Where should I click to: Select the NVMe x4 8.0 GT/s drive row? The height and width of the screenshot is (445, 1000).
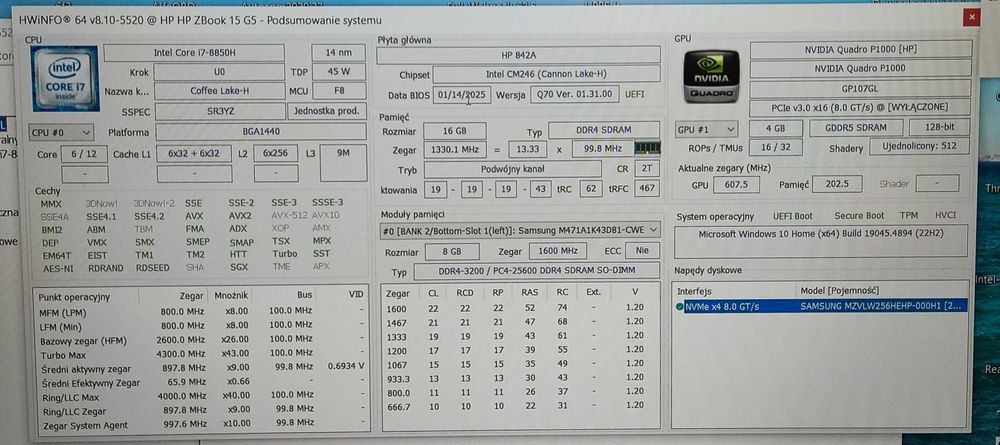click(822, 307)
